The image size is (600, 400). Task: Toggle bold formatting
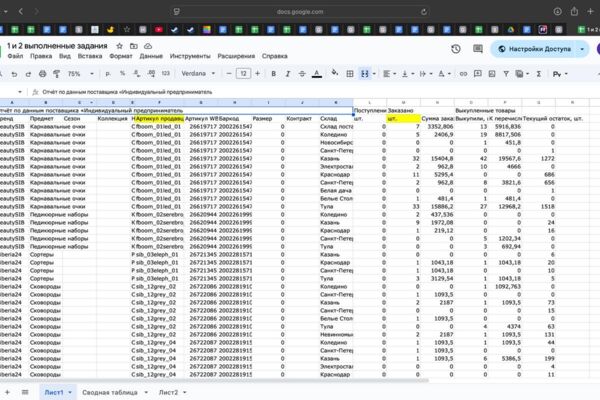click(274, 73)
